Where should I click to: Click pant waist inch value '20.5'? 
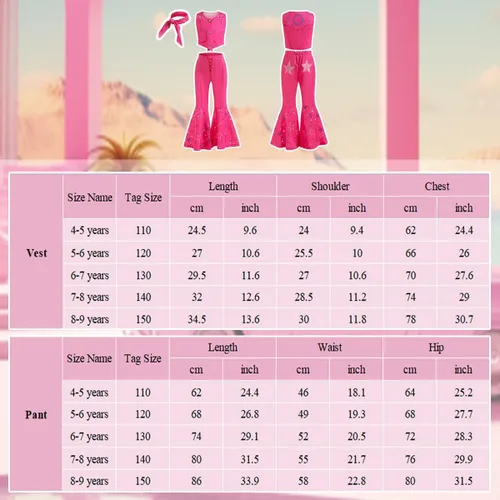coord(357,436)
